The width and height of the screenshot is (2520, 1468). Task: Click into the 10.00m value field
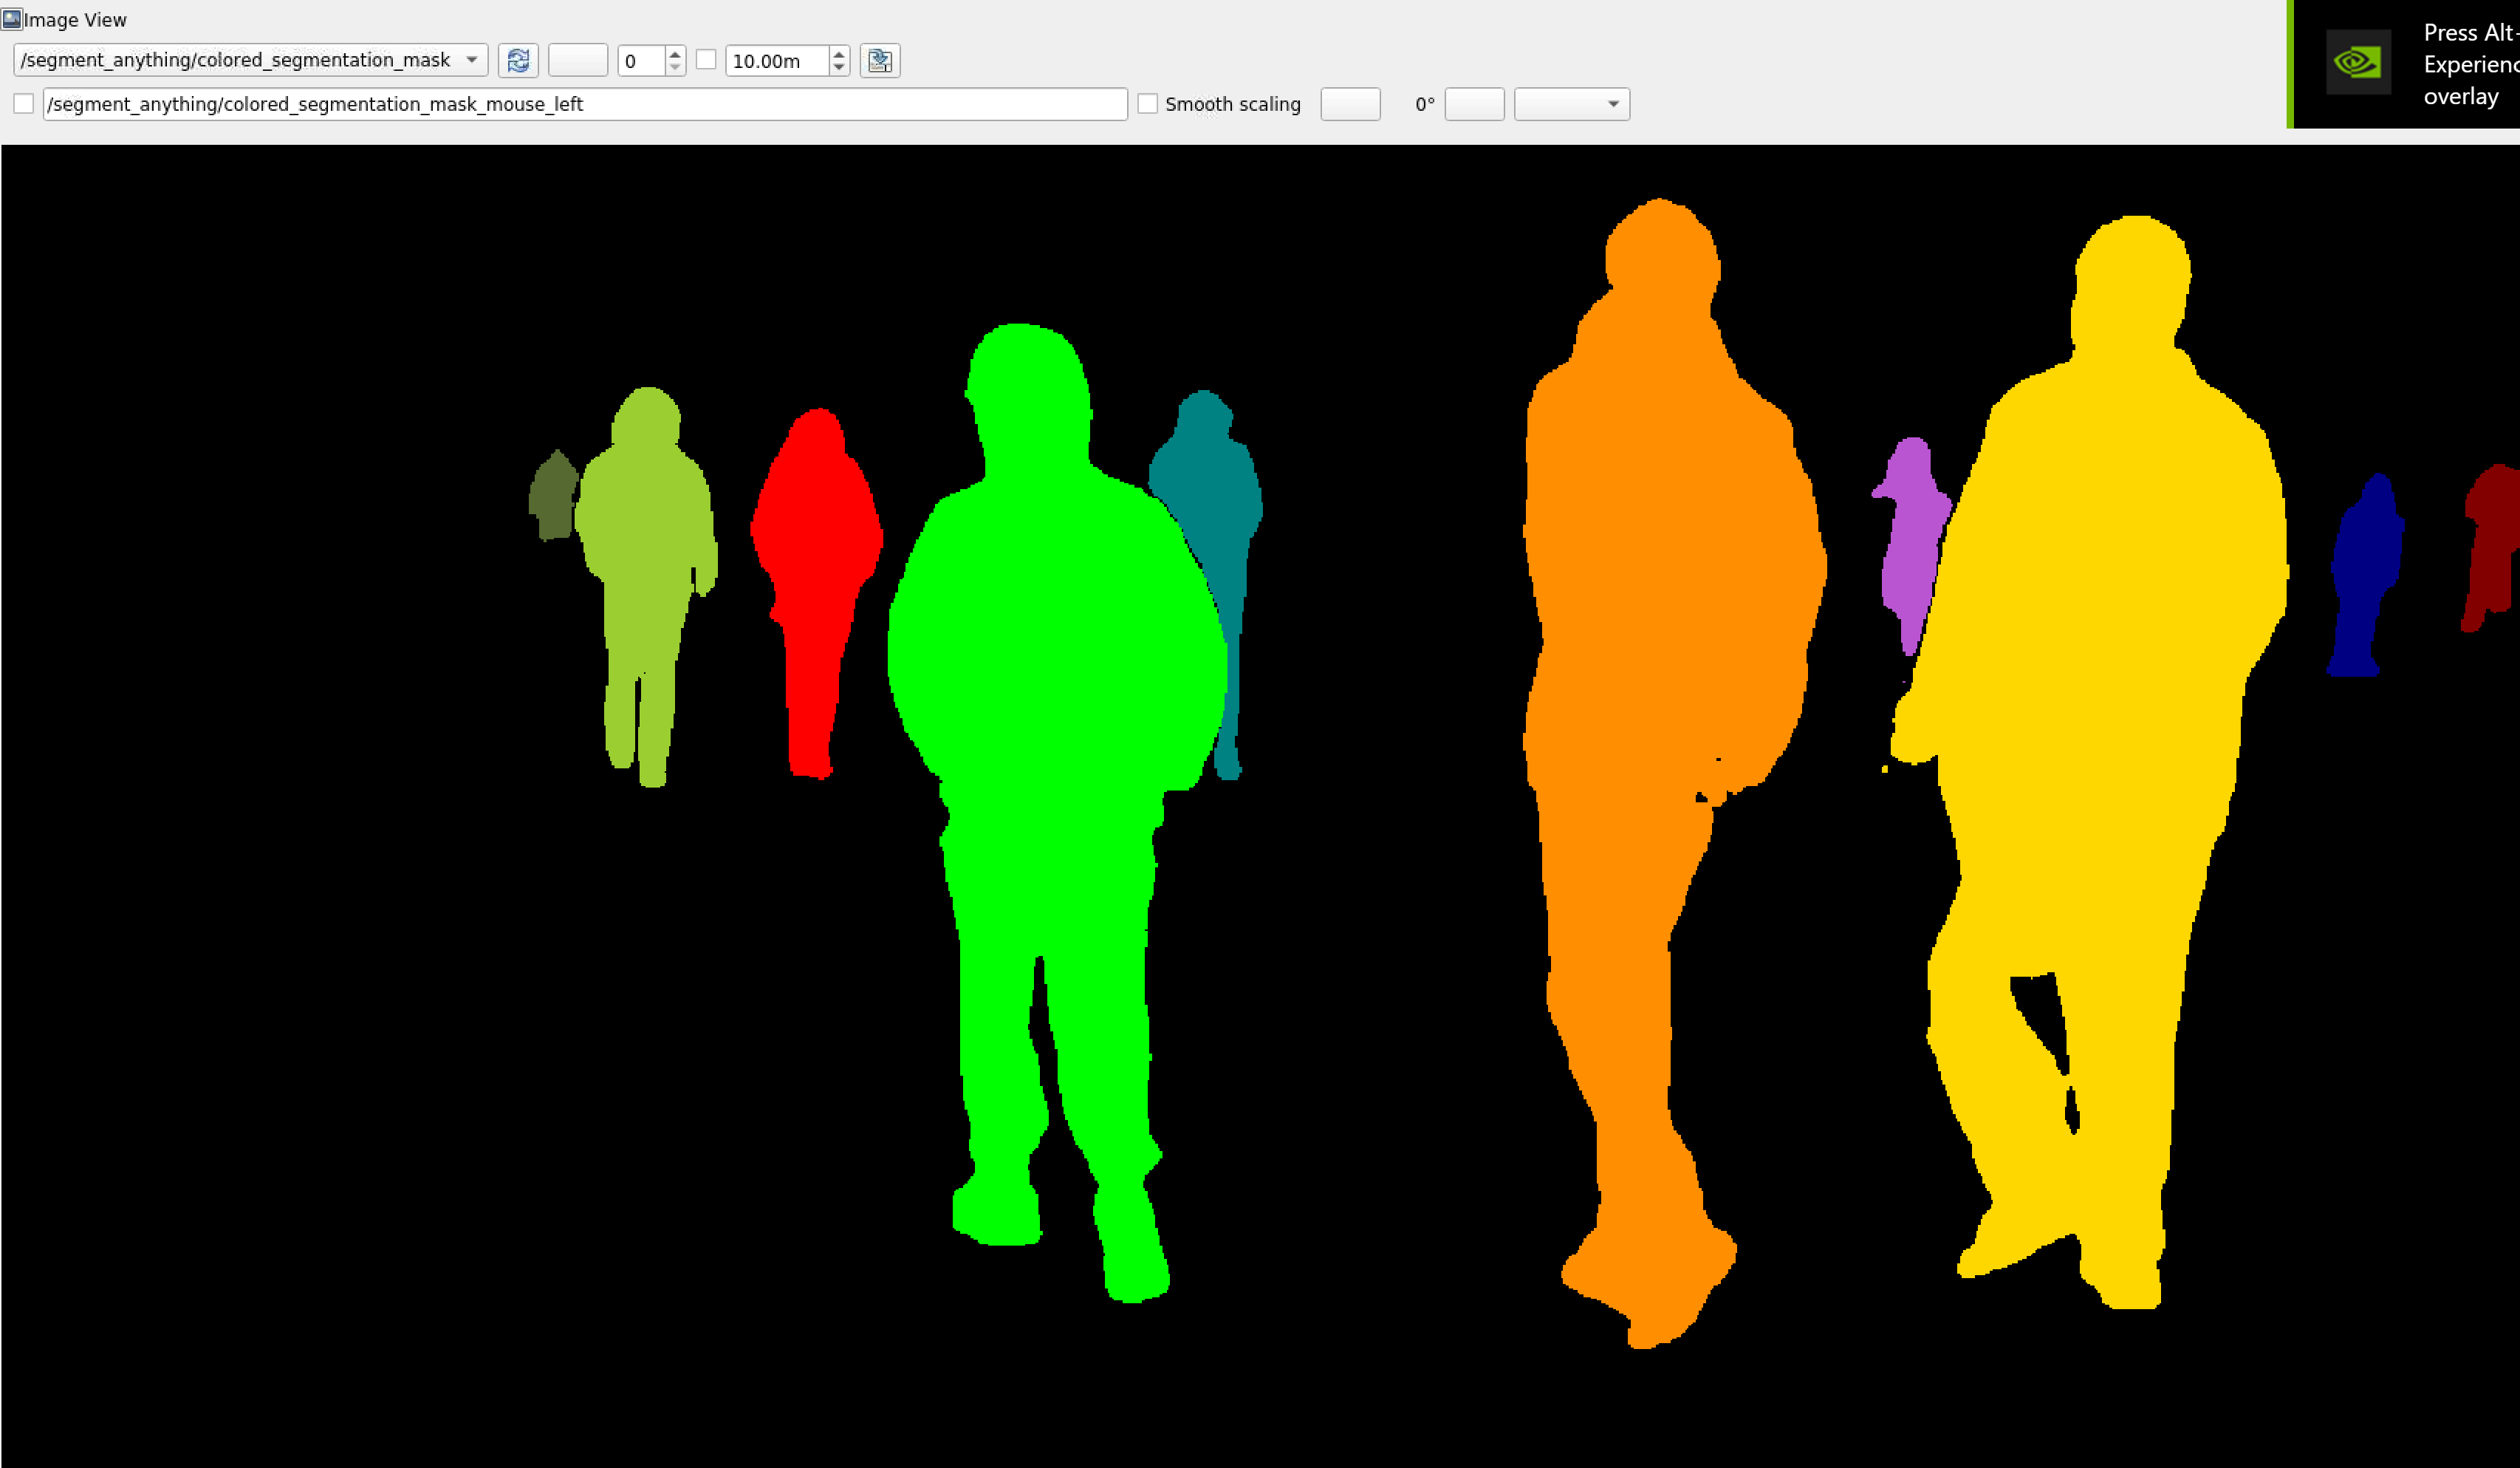(776, 61)
